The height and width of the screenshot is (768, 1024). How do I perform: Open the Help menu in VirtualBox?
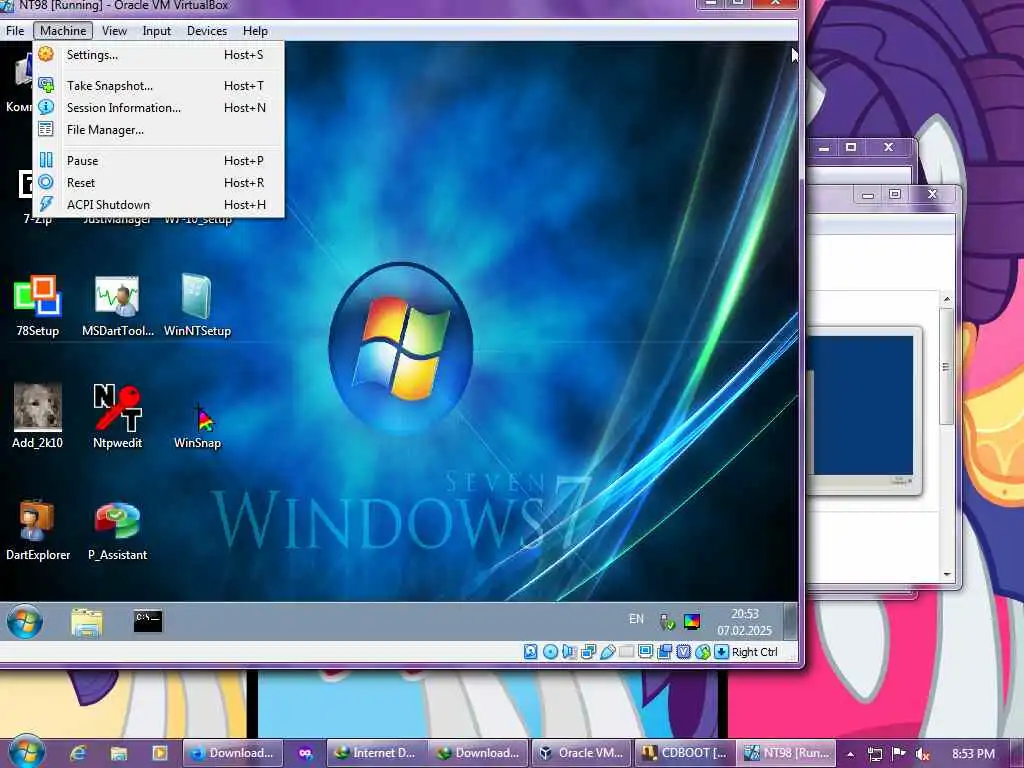255,31
